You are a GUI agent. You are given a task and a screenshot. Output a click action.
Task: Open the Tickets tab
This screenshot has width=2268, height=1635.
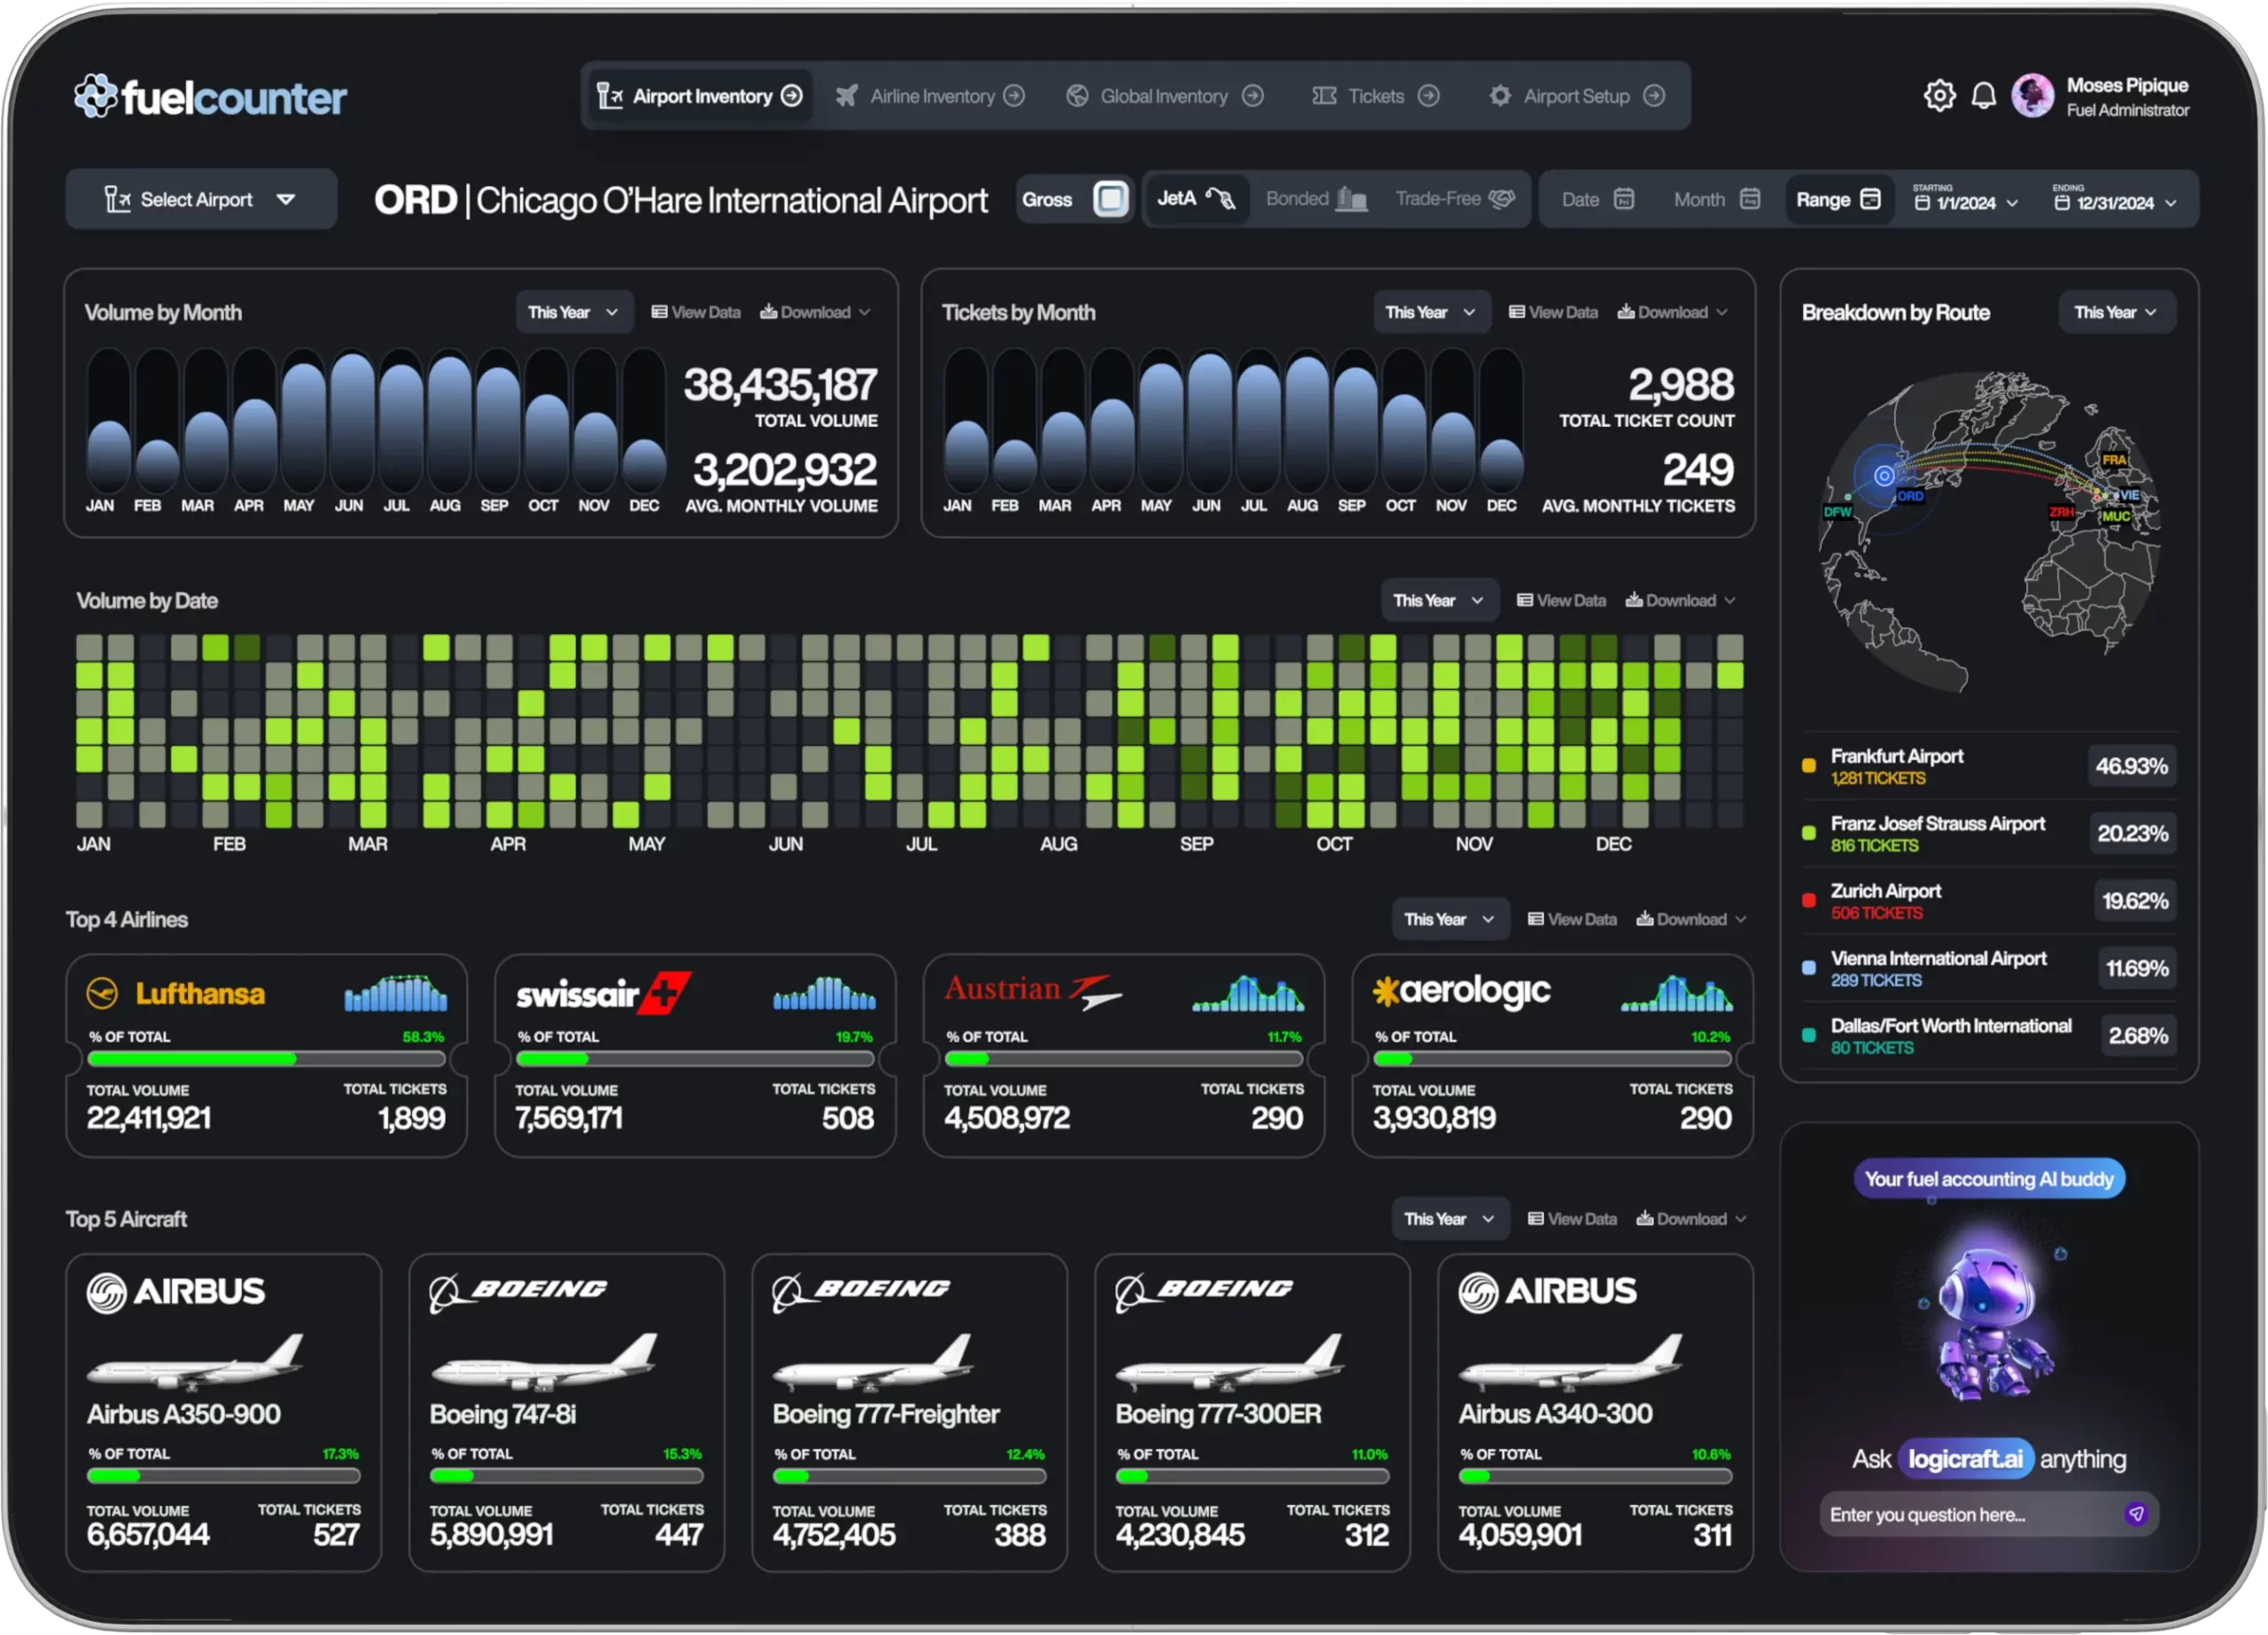point(1375,96)
